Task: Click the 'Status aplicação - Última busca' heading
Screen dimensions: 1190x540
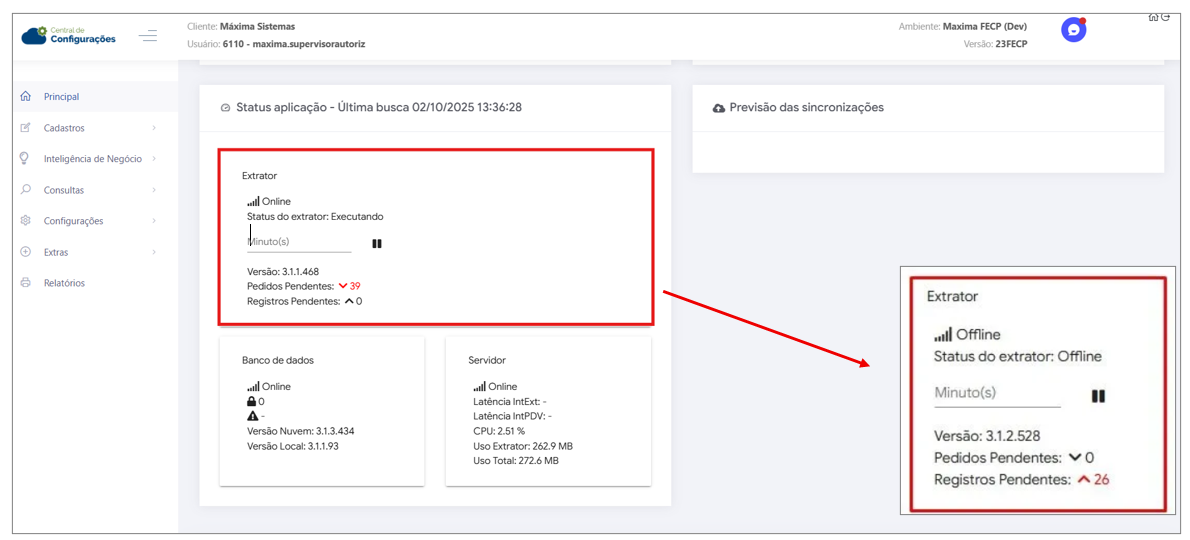Action: click(x=379, y=108)
